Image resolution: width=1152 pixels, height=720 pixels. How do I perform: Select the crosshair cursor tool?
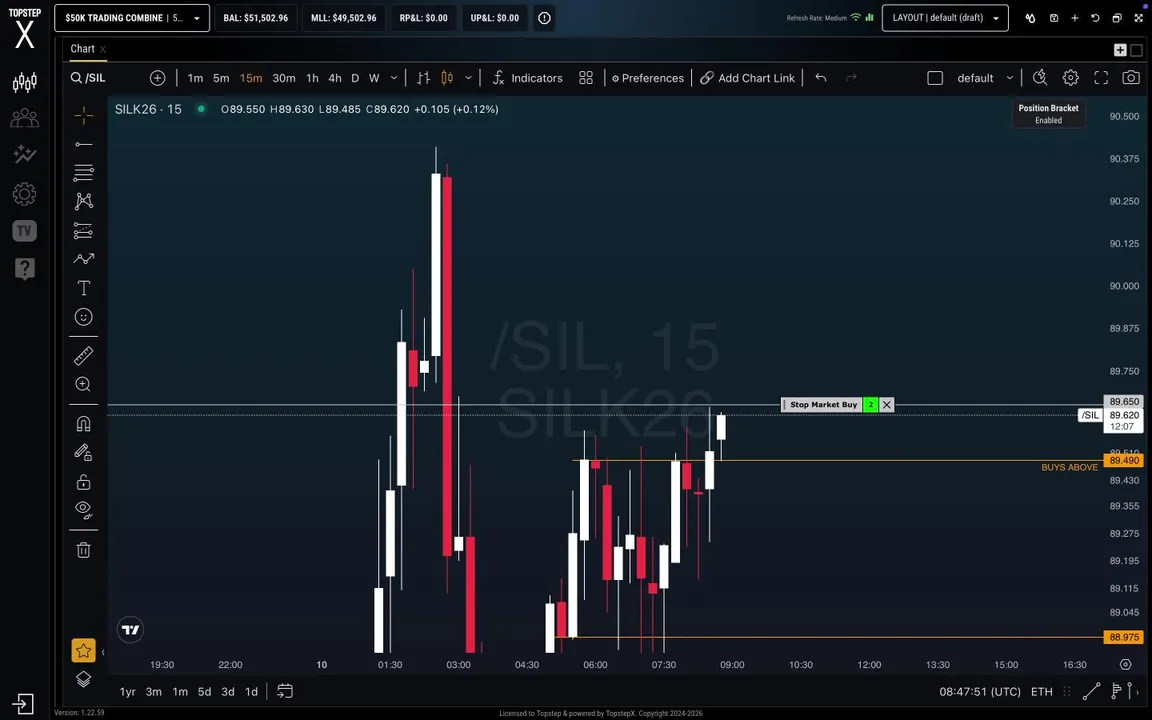tap(84, 115)
